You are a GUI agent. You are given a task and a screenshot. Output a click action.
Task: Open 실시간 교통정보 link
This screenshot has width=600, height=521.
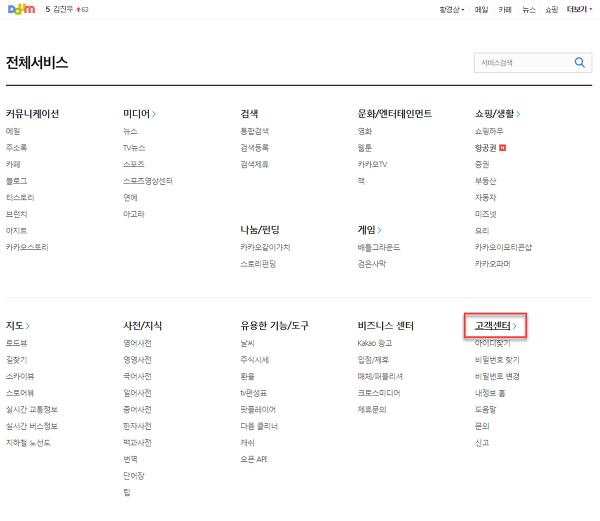[x=32, y=409]
